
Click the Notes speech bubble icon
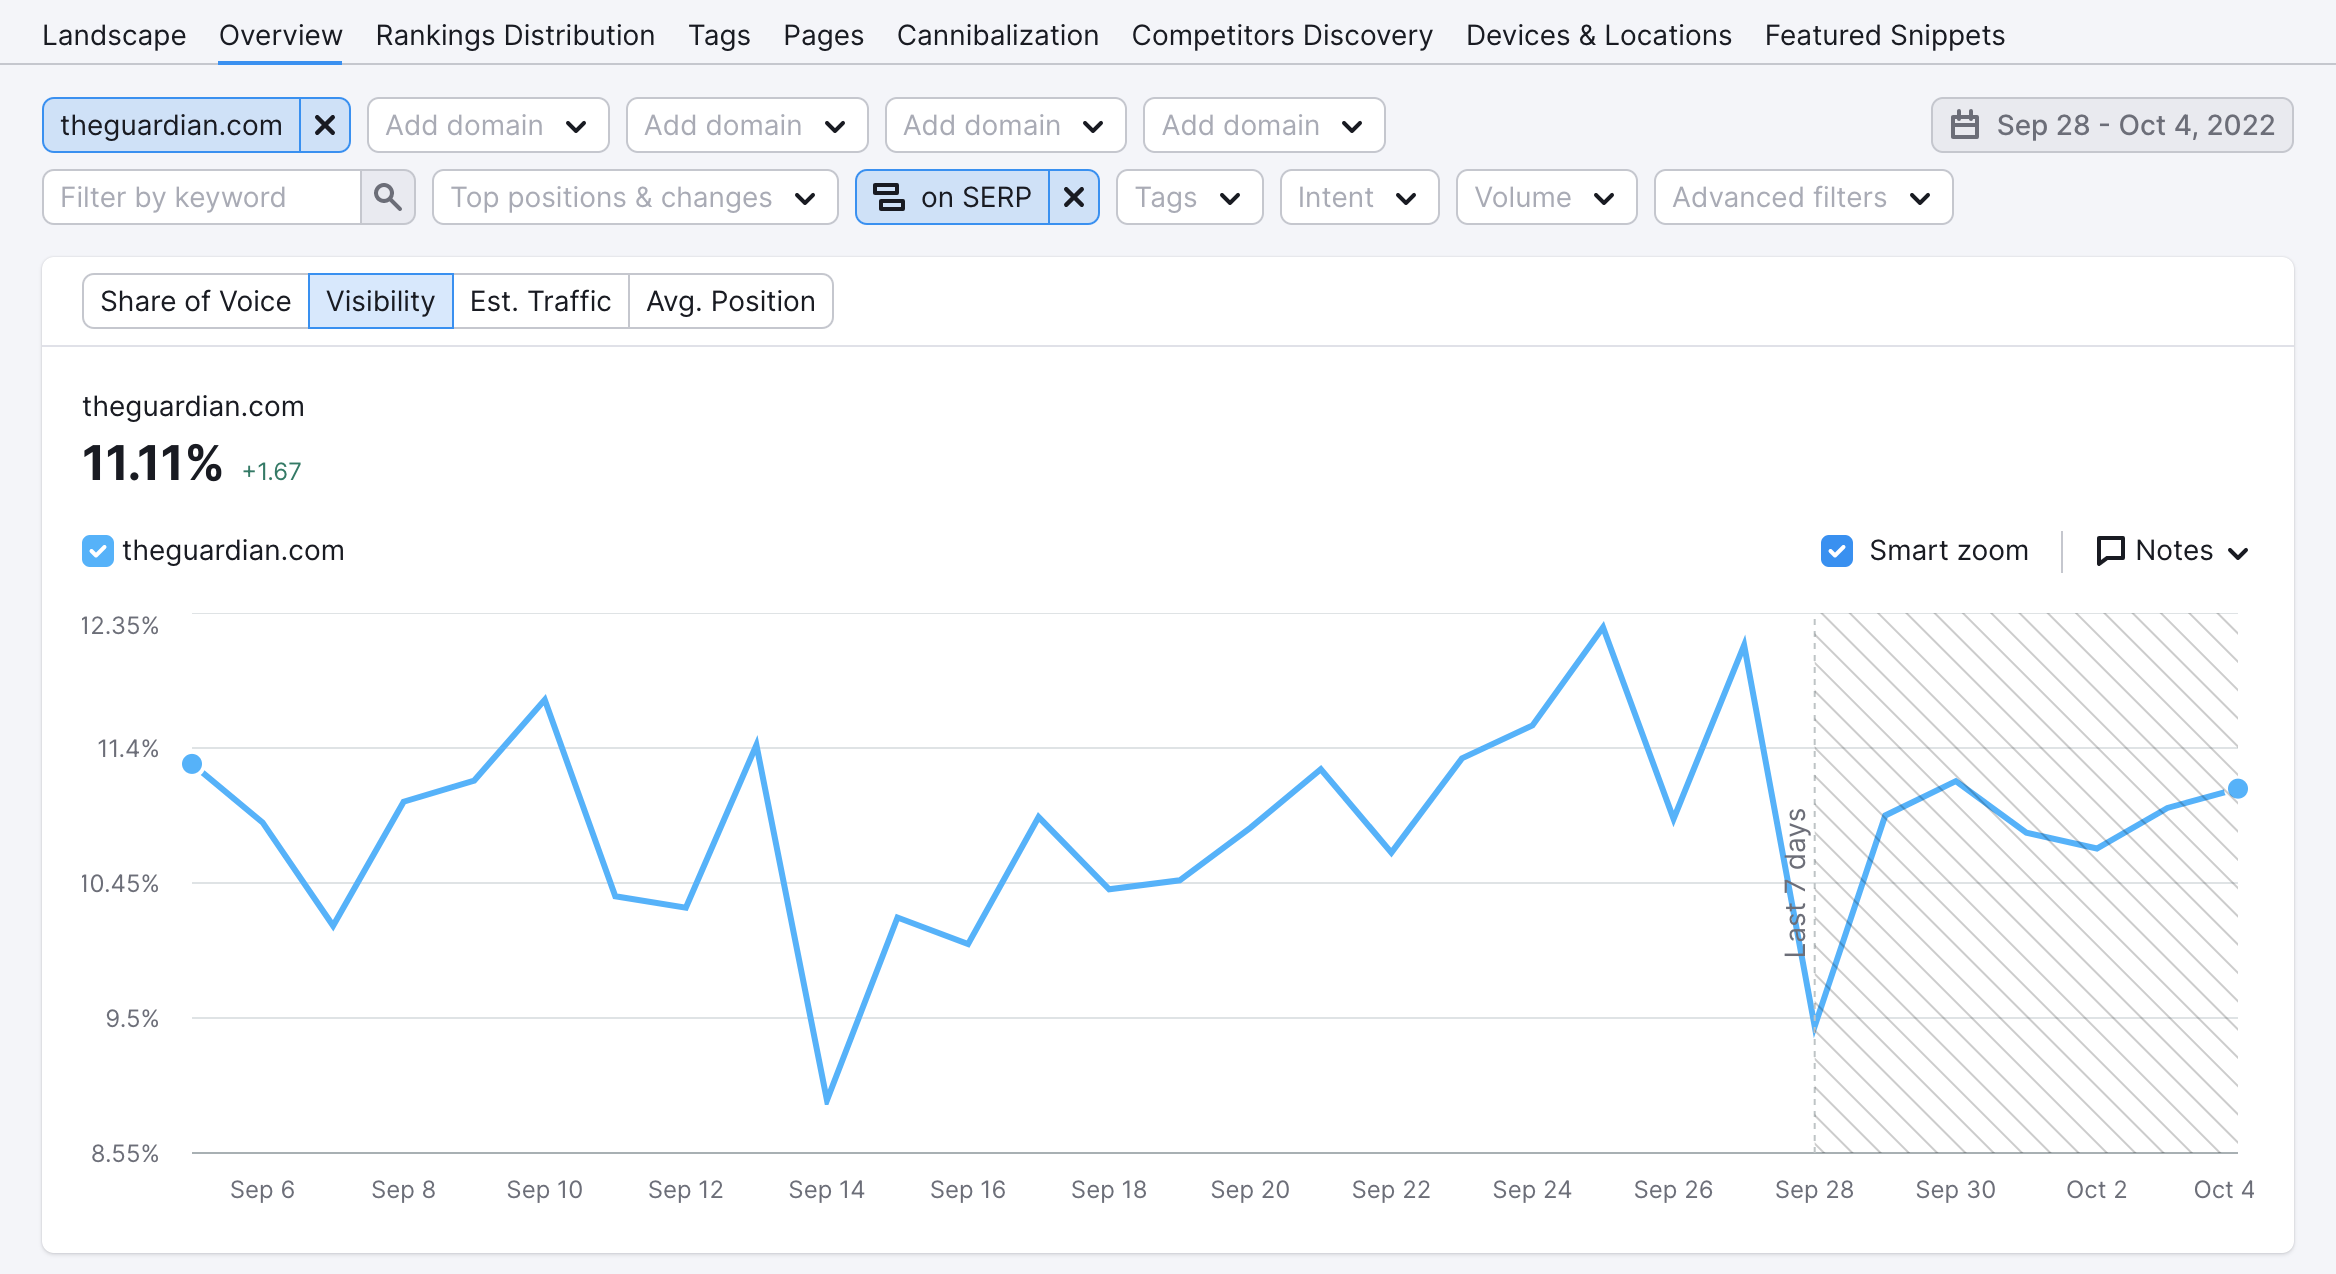pyautogui.click(x=2110, y=550)
